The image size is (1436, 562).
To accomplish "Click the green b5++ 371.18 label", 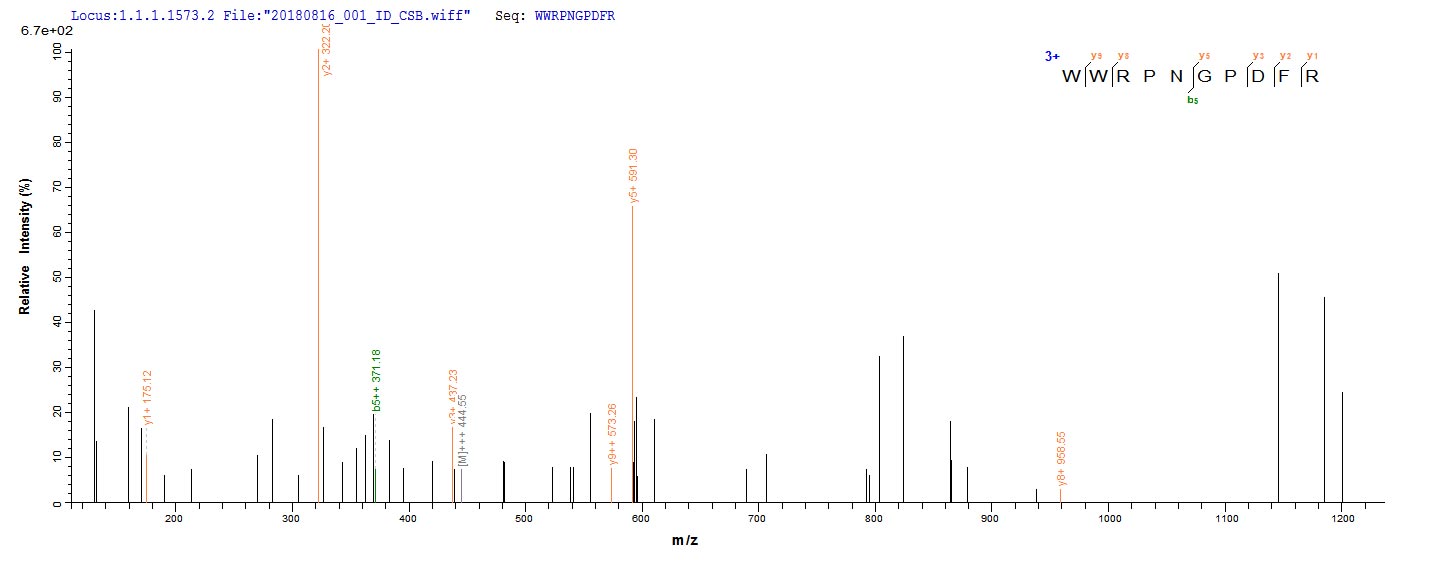I will point(377,380).
